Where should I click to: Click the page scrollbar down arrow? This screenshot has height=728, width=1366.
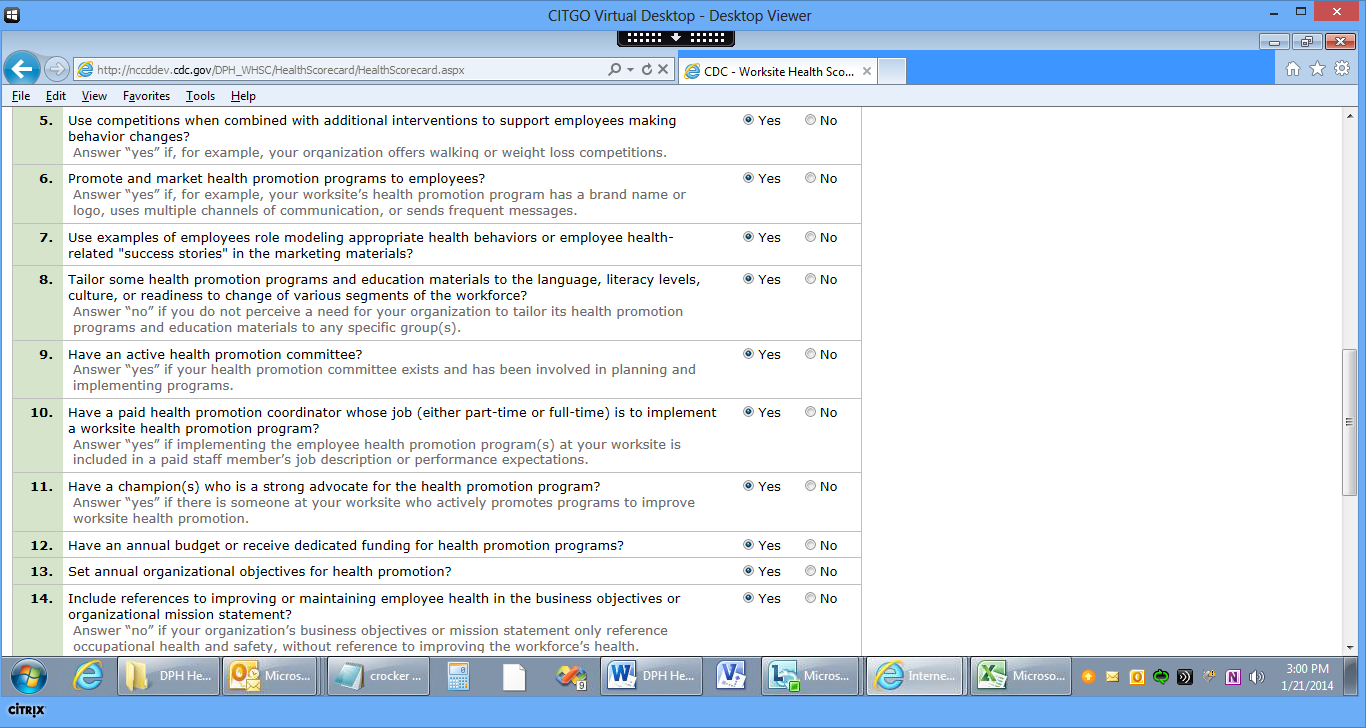click(x=1349, y=646)
